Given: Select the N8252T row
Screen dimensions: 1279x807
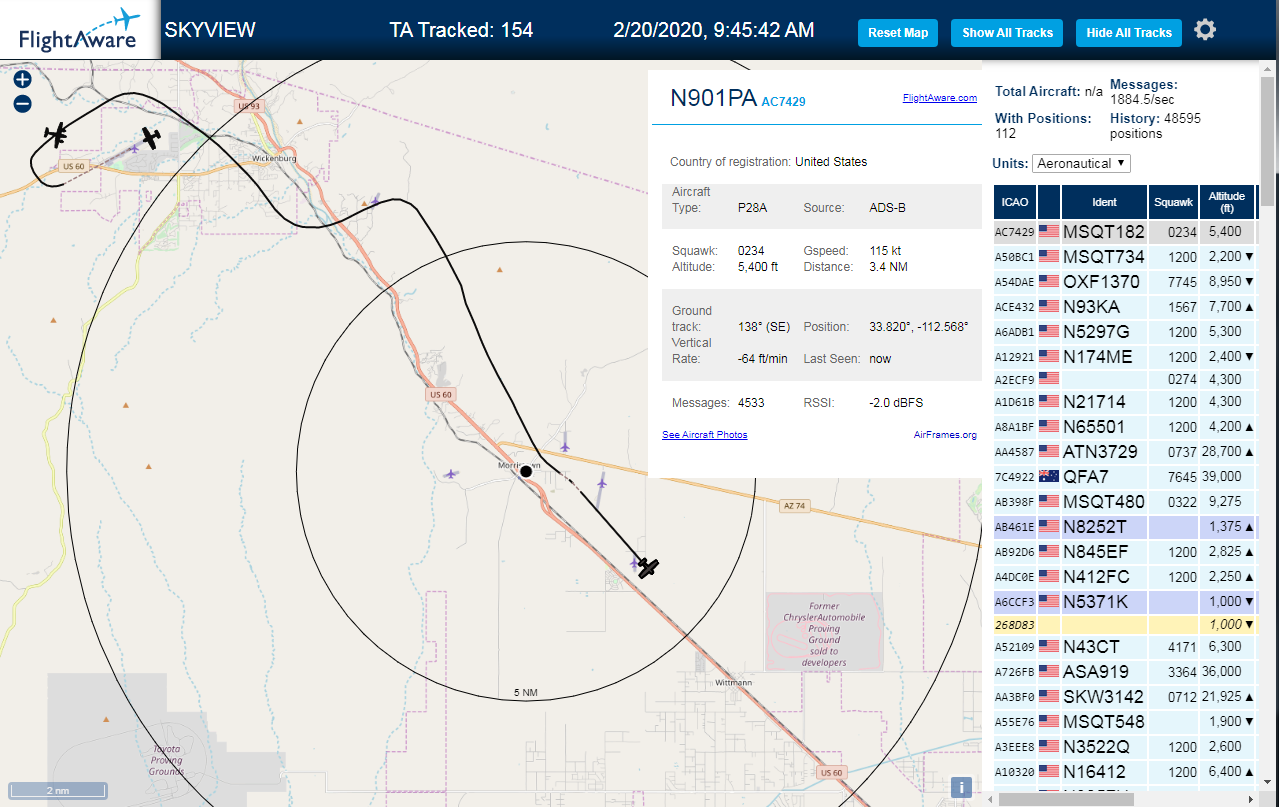Looking at the screenshot, I should 1124,527.
